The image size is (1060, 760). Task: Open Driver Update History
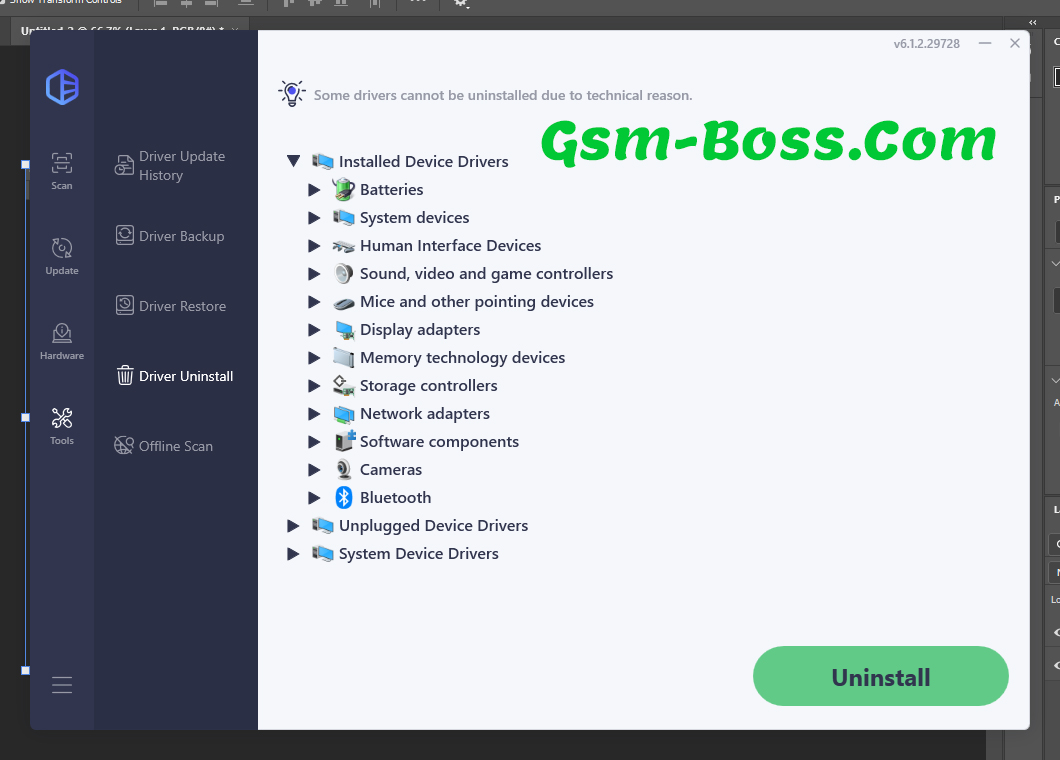[170, 166]
